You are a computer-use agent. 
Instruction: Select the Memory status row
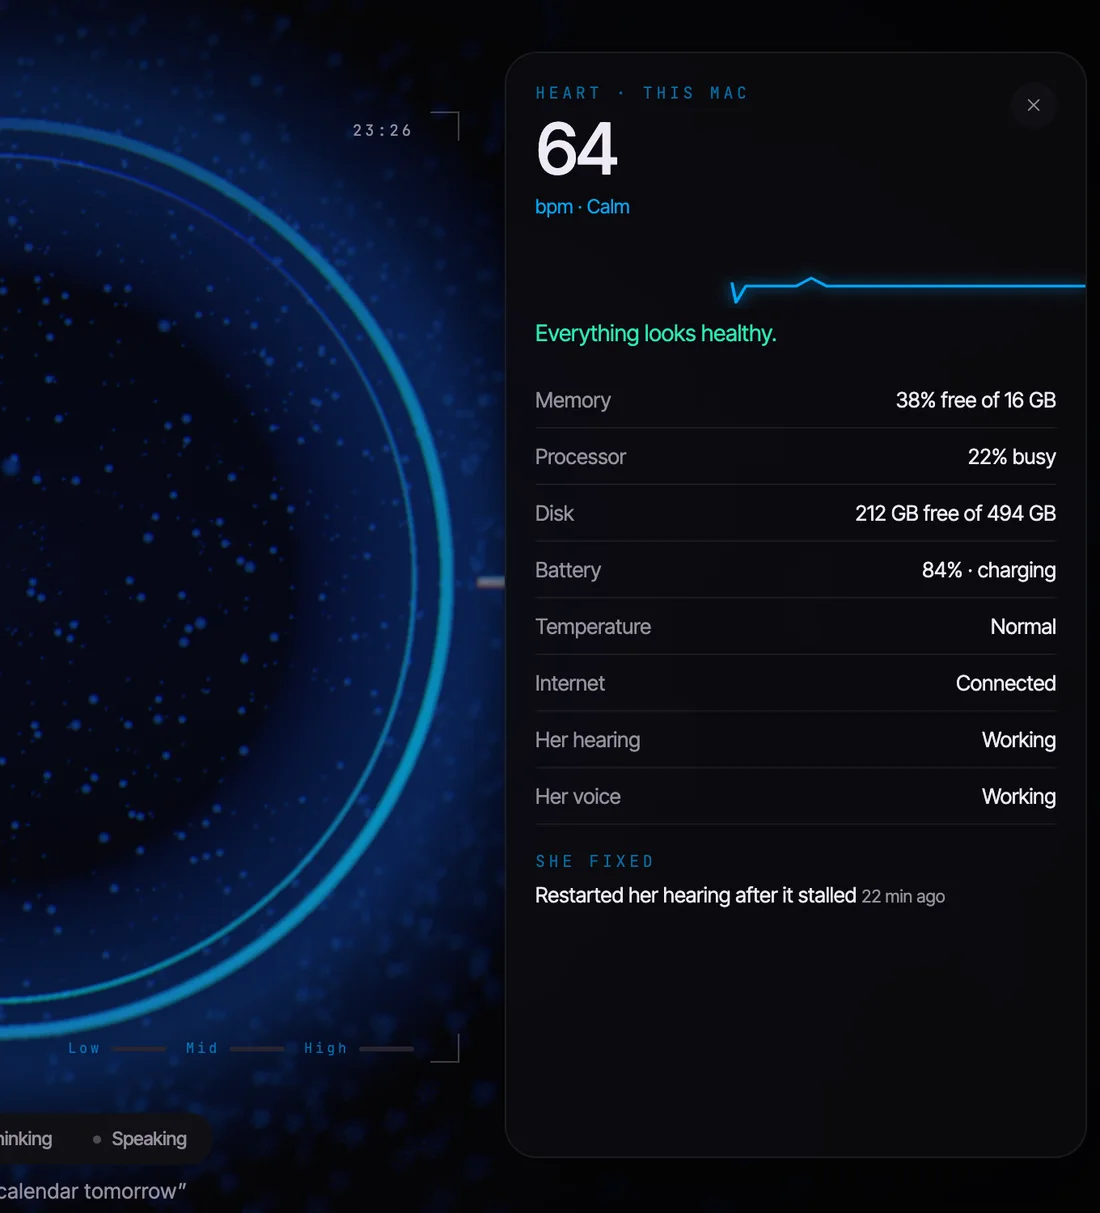(795, 400)
